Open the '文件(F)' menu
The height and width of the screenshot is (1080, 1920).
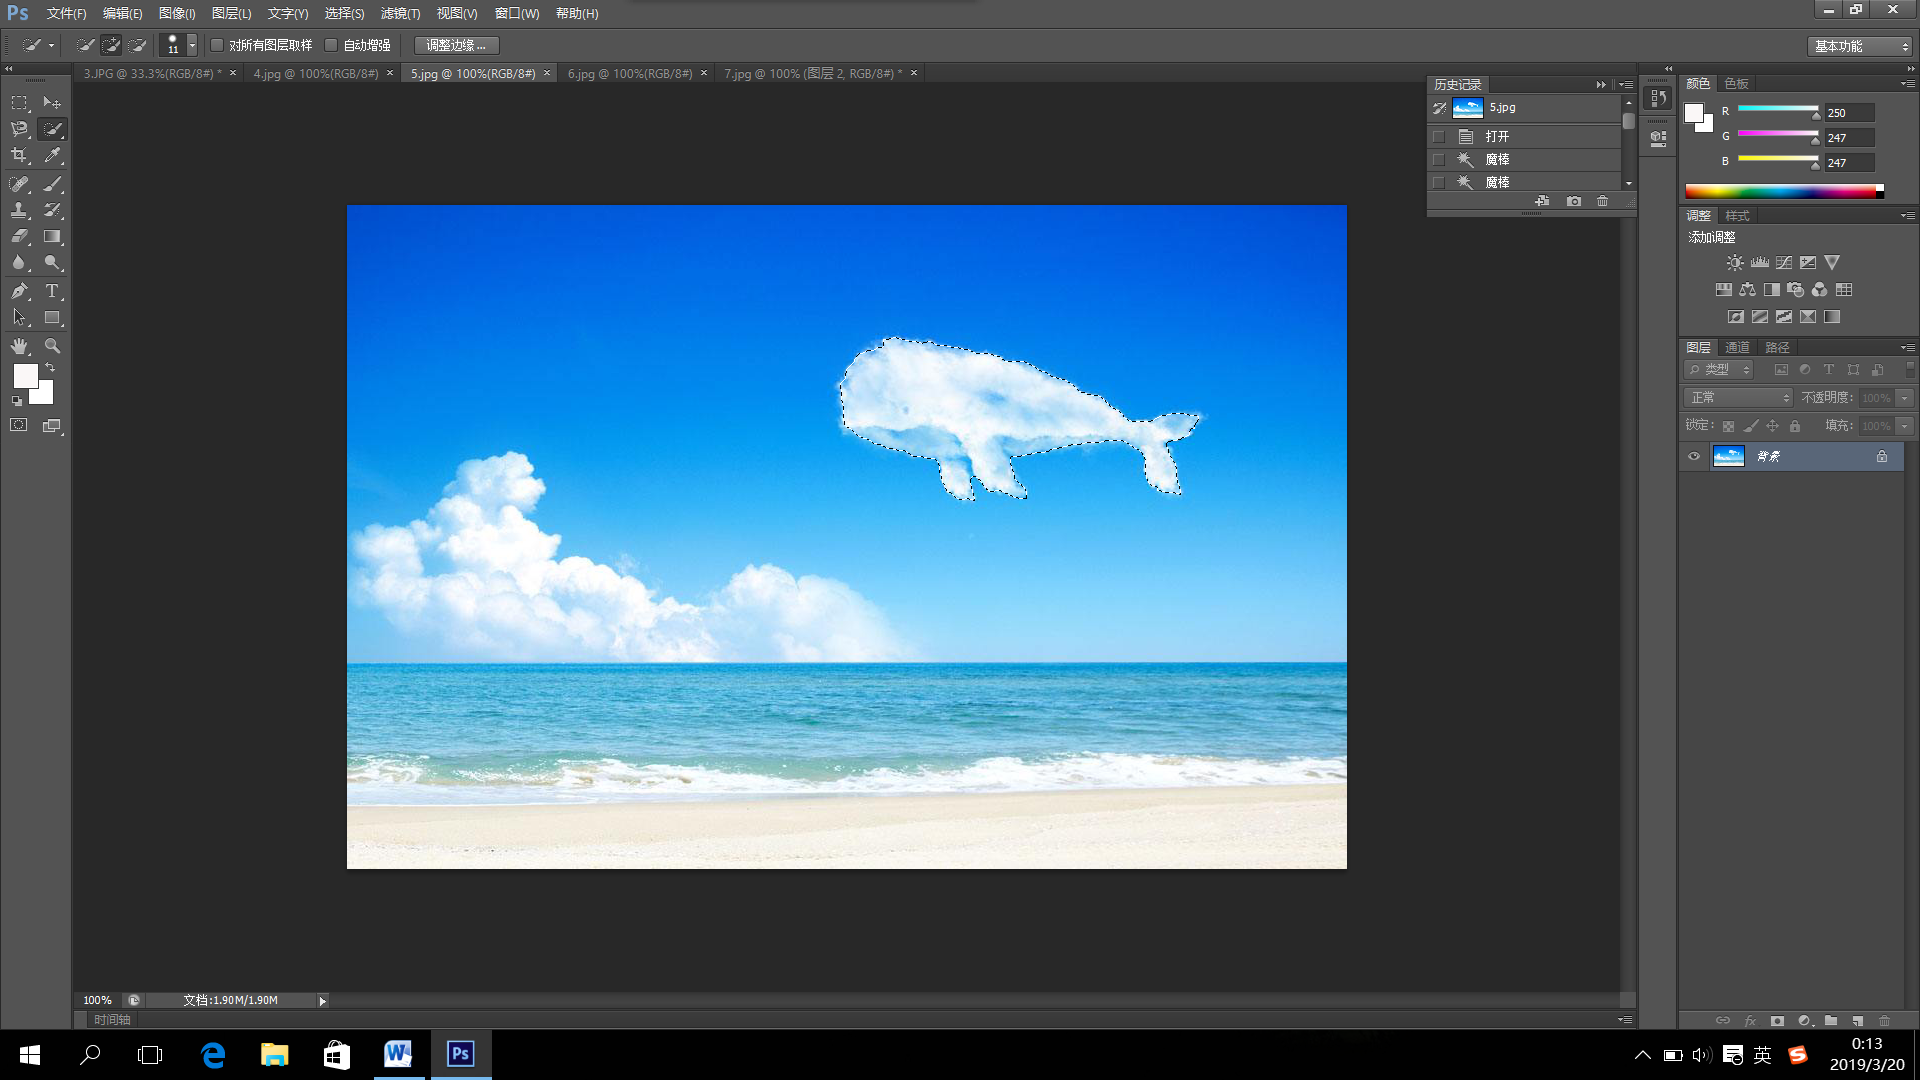(x=66, y=14)
